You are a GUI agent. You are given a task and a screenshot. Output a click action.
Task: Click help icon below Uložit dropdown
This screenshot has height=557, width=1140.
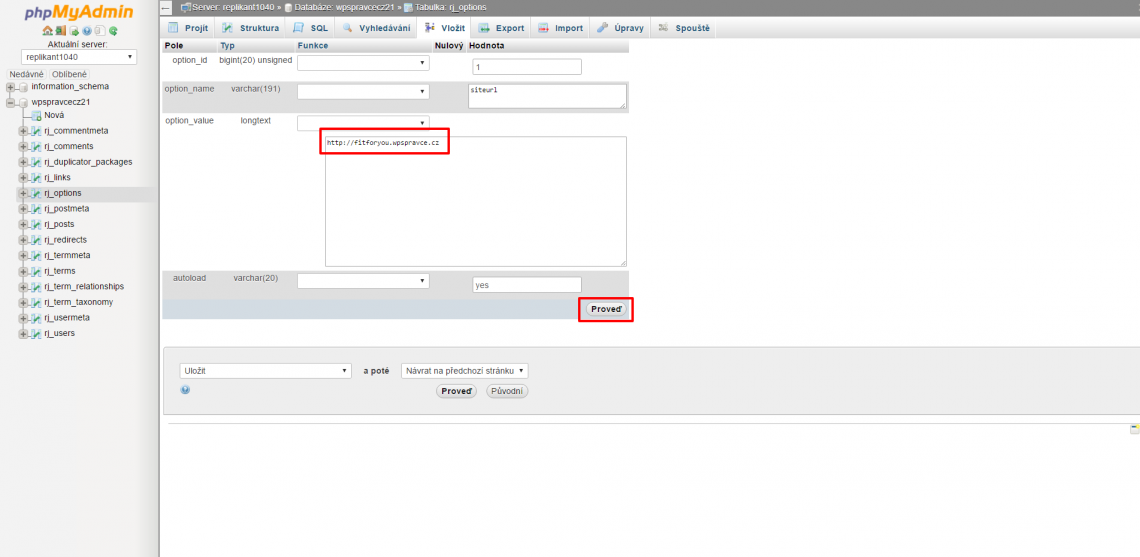point(185,390)
